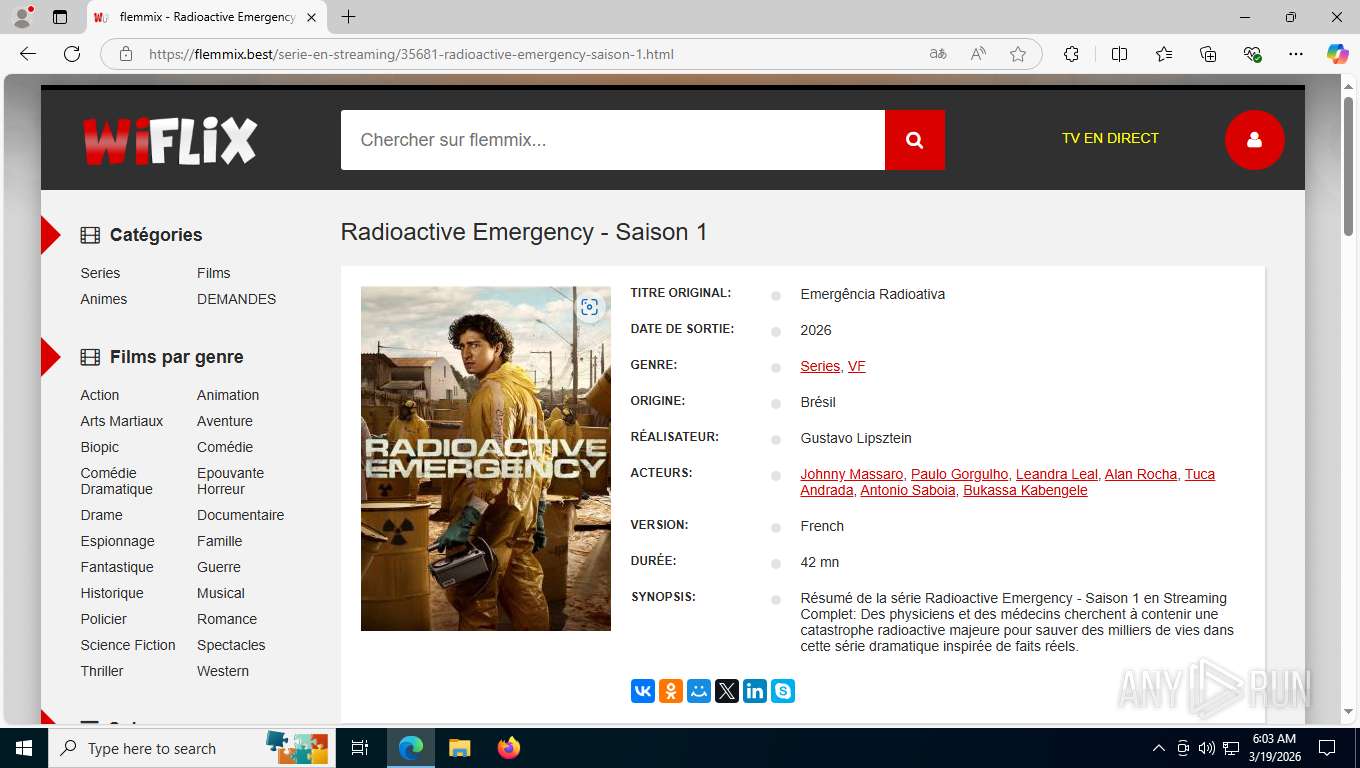
Task: Select the flemmix Radioactive Emergency tab
Action: [x=206, y=17]
